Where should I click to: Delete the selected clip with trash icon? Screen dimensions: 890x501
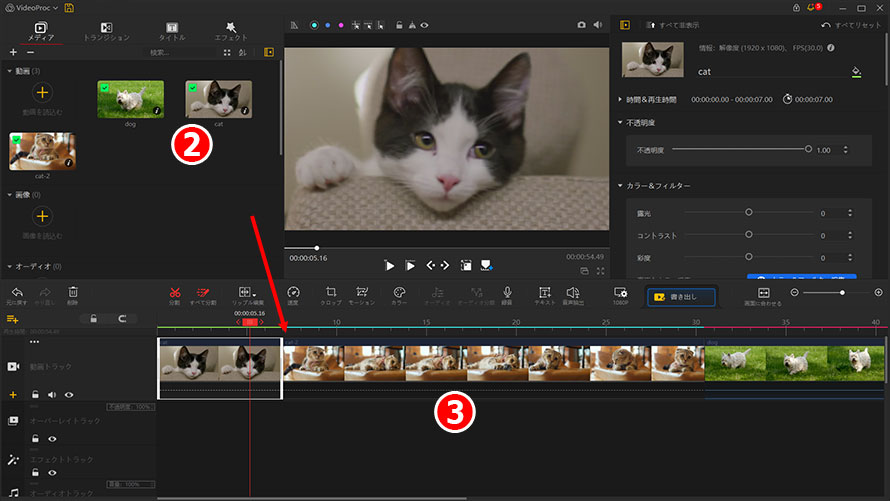(73, 292)
